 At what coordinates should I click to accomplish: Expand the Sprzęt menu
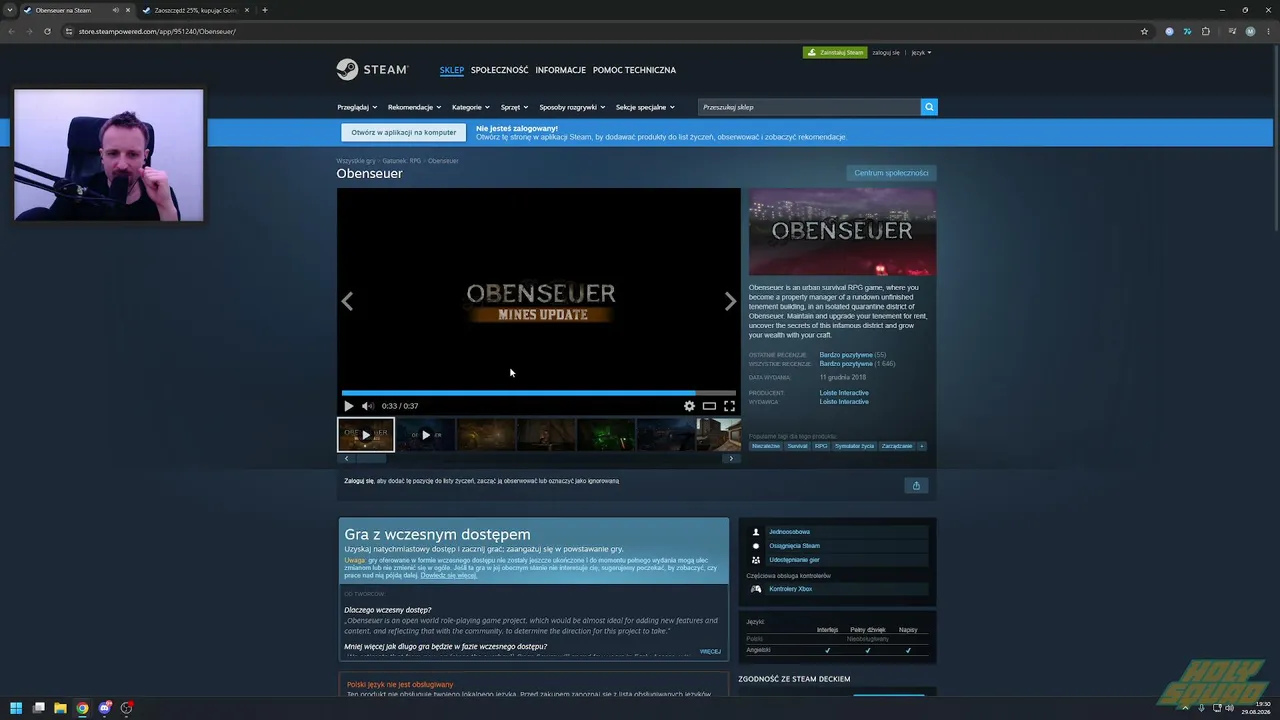(515, 107)
